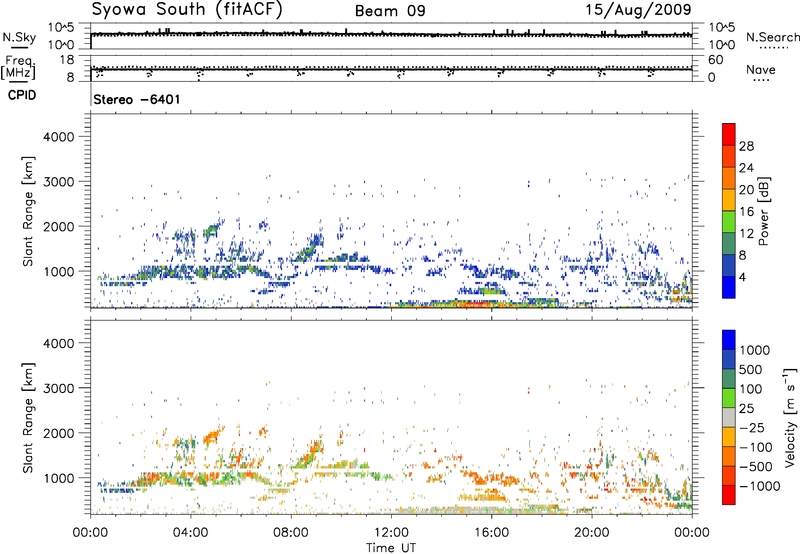Click the '2000' tick on power panel
Image resolution: width=800 pixels, height=554 pixels.
click(59, 226)
